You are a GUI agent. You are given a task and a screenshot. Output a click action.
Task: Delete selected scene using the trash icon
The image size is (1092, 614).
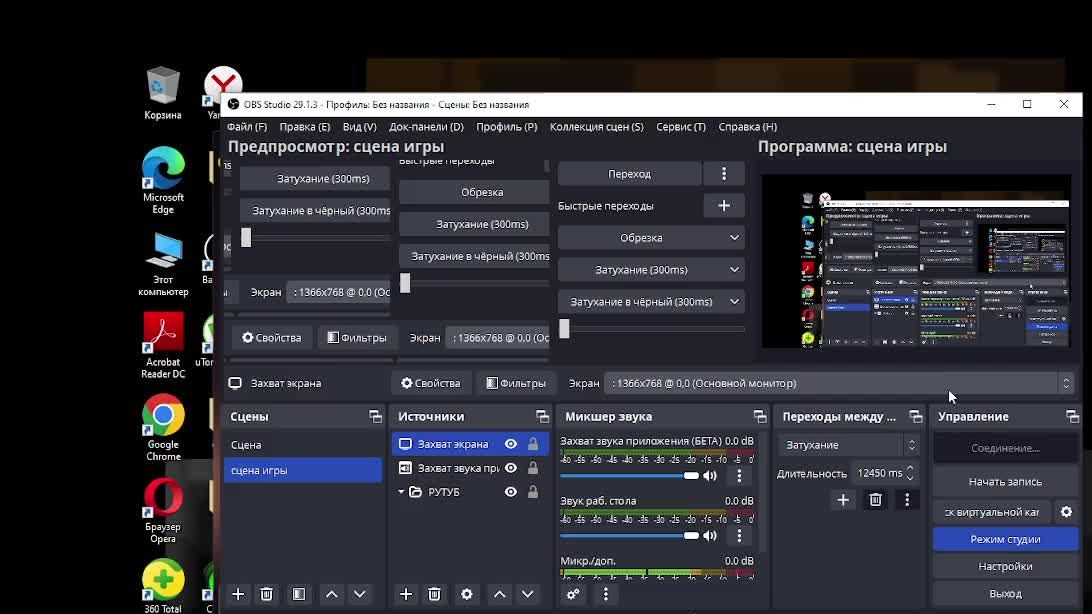(266, 594)
